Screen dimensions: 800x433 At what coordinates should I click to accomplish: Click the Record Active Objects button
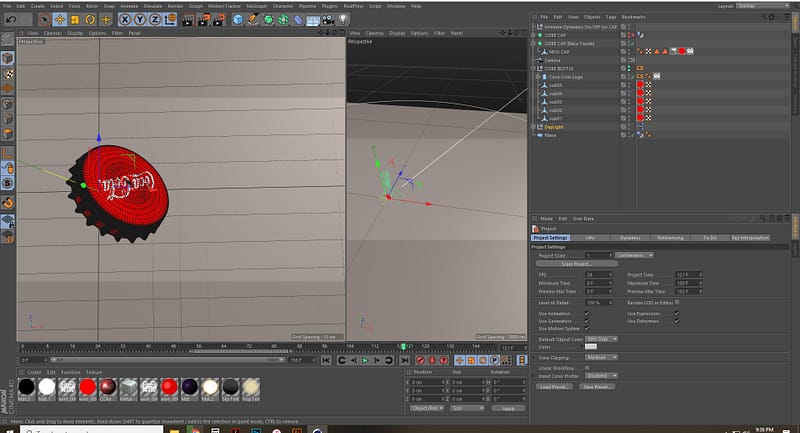(420, 361)
